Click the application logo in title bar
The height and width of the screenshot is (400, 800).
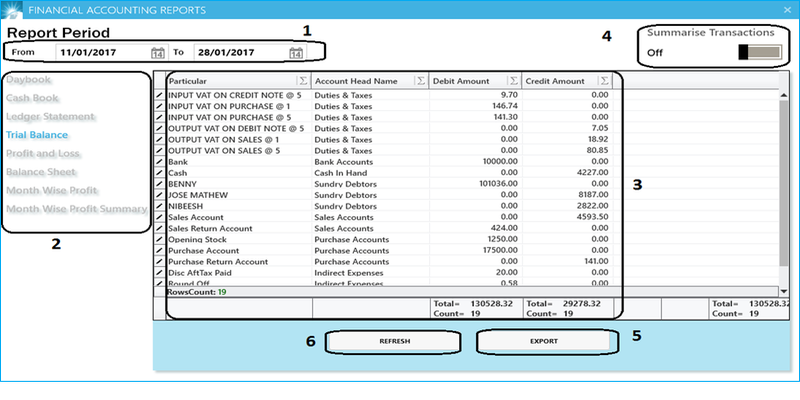pos(11,9)
